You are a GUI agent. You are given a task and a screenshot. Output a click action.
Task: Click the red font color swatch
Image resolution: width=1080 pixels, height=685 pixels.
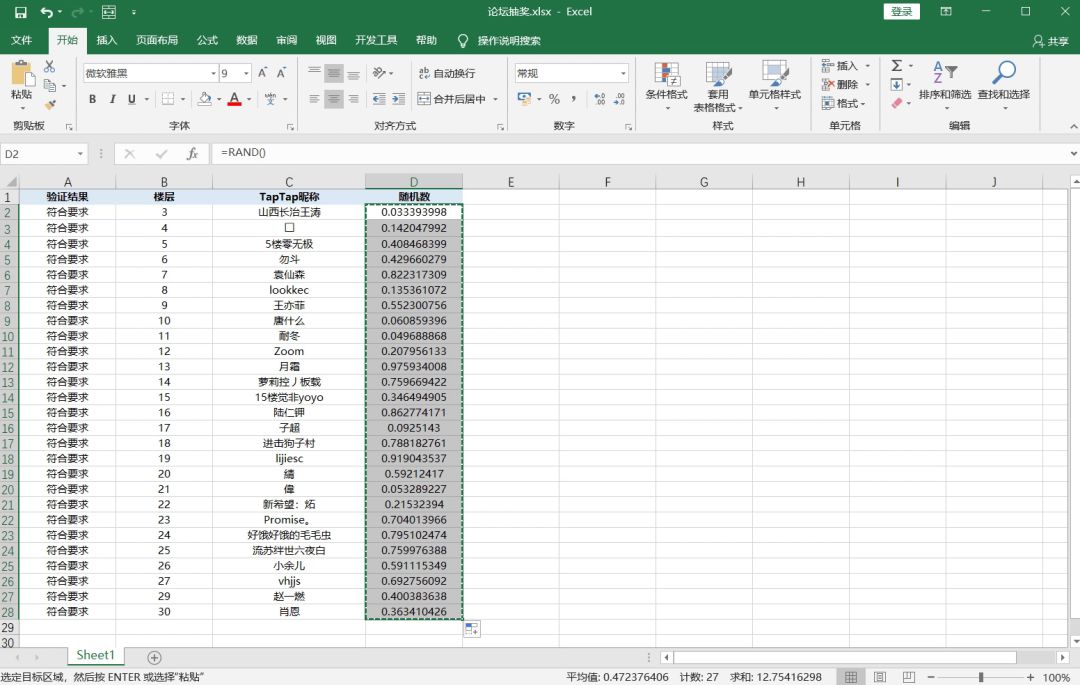[234, 99]
